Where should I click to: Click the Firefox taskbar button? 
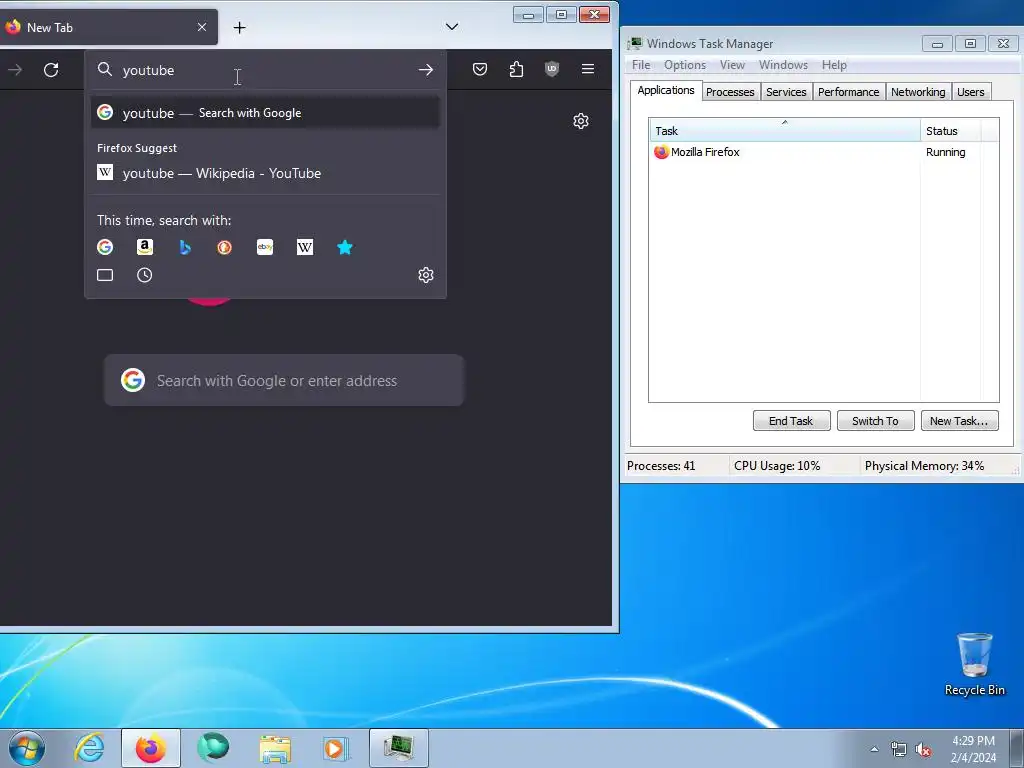click(151, 748)
